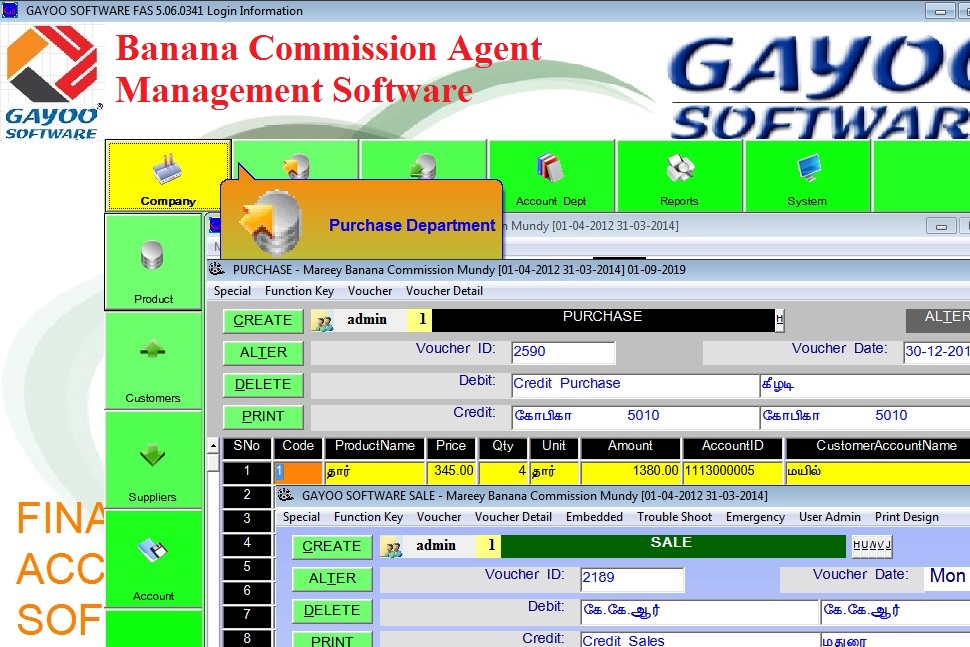The height and width of the screenshot is (647, 970).
Task: Open the System module tile
Action: [807, 176]
